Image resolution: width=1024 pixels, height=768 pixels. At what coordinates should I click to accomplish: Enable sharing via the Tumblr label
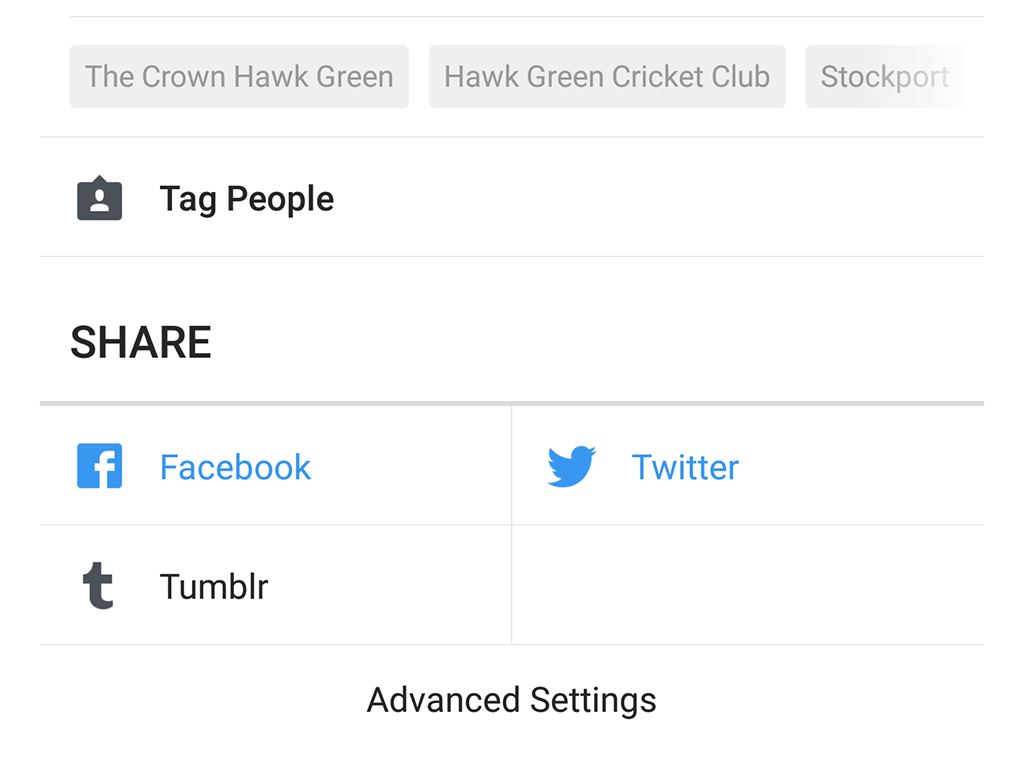tap(214, 586)
